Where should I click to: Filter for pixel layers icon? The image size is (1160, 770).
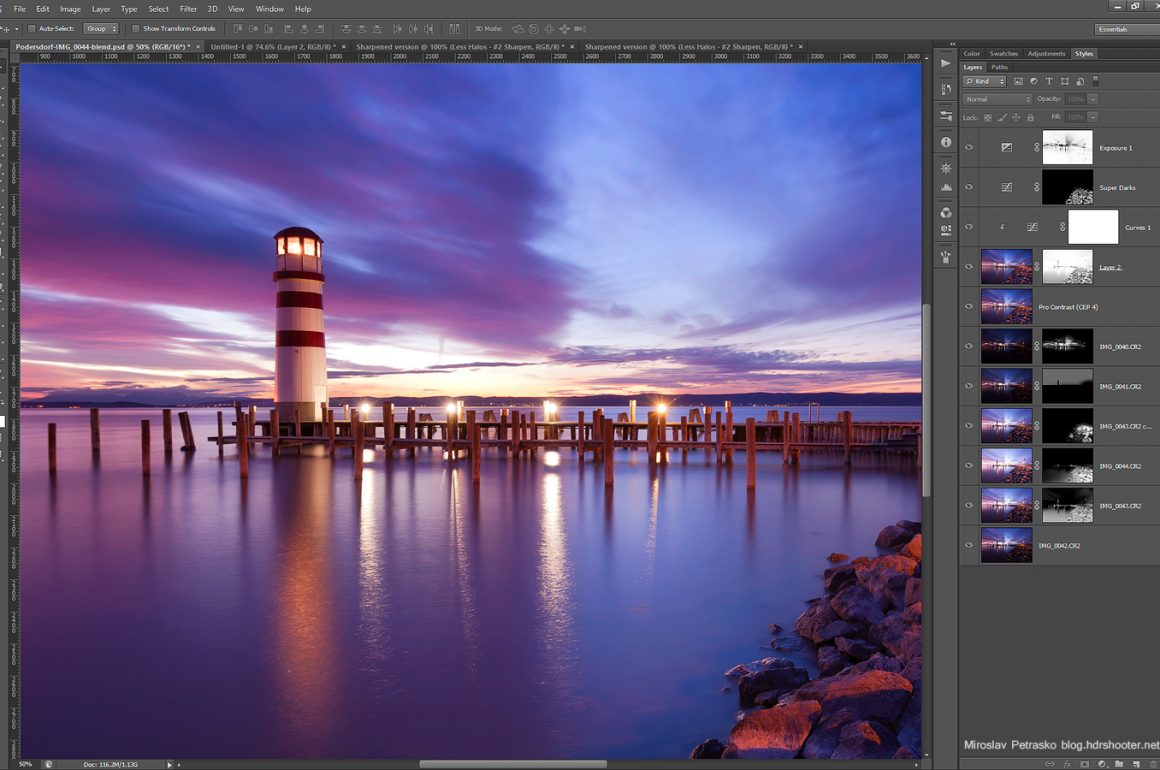coord(1018,81)
